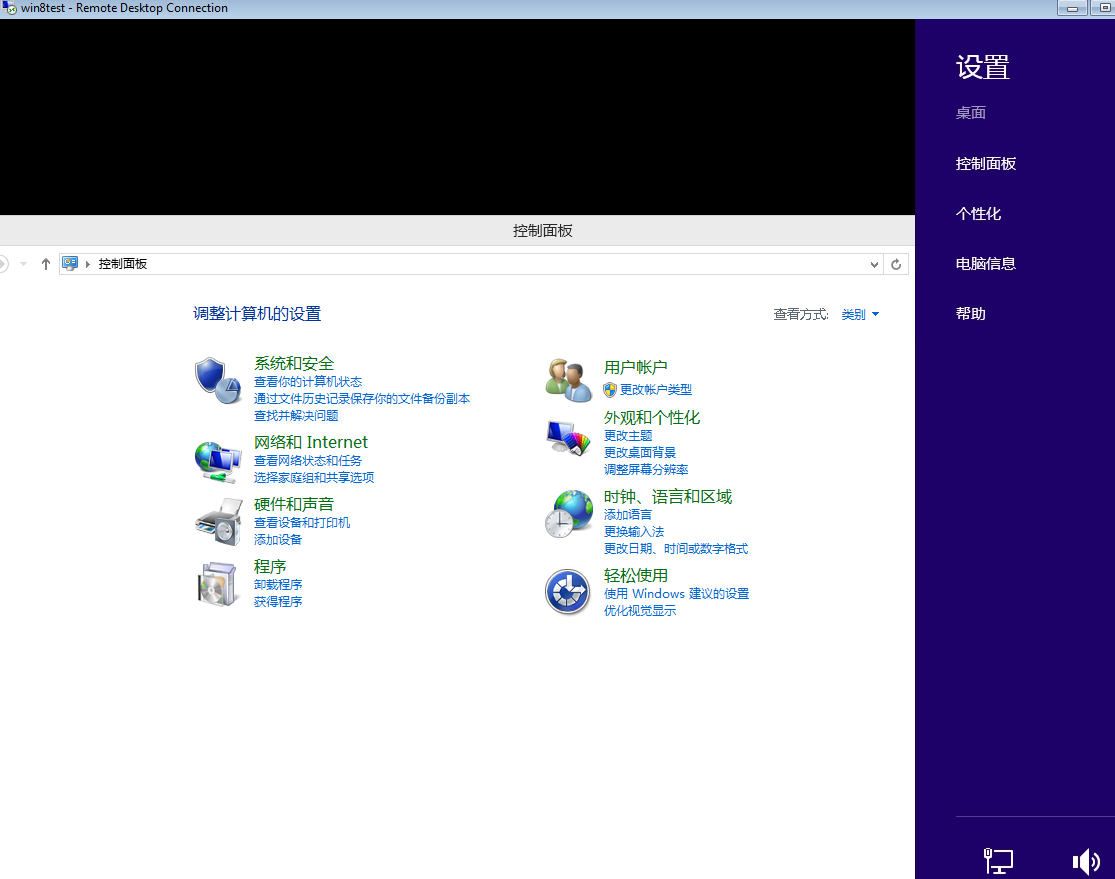Viewport: 1115px width, 879px height.
Task: Click the UAC shield icon beside 更改帐户类型
Action: coord(609,390)
